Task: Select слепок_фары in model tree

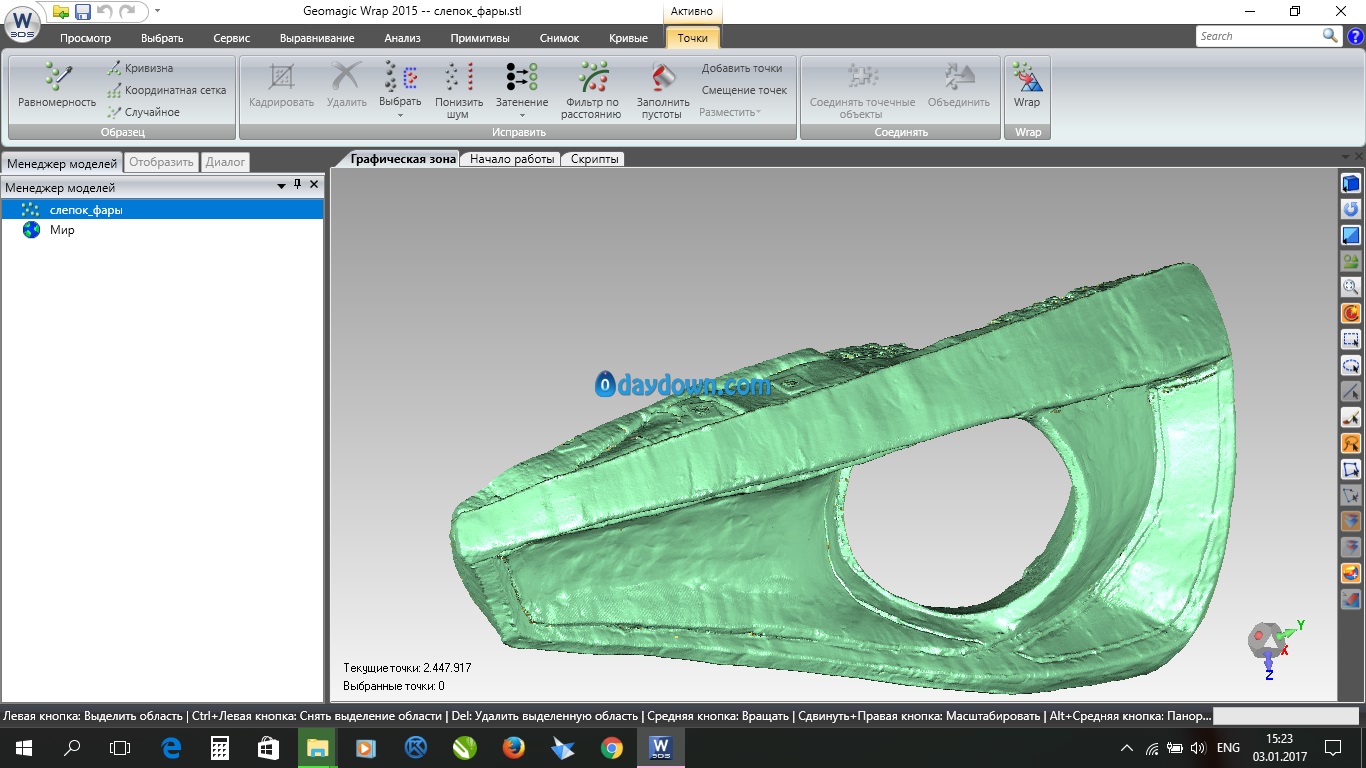Action: (x=162, y=210)
